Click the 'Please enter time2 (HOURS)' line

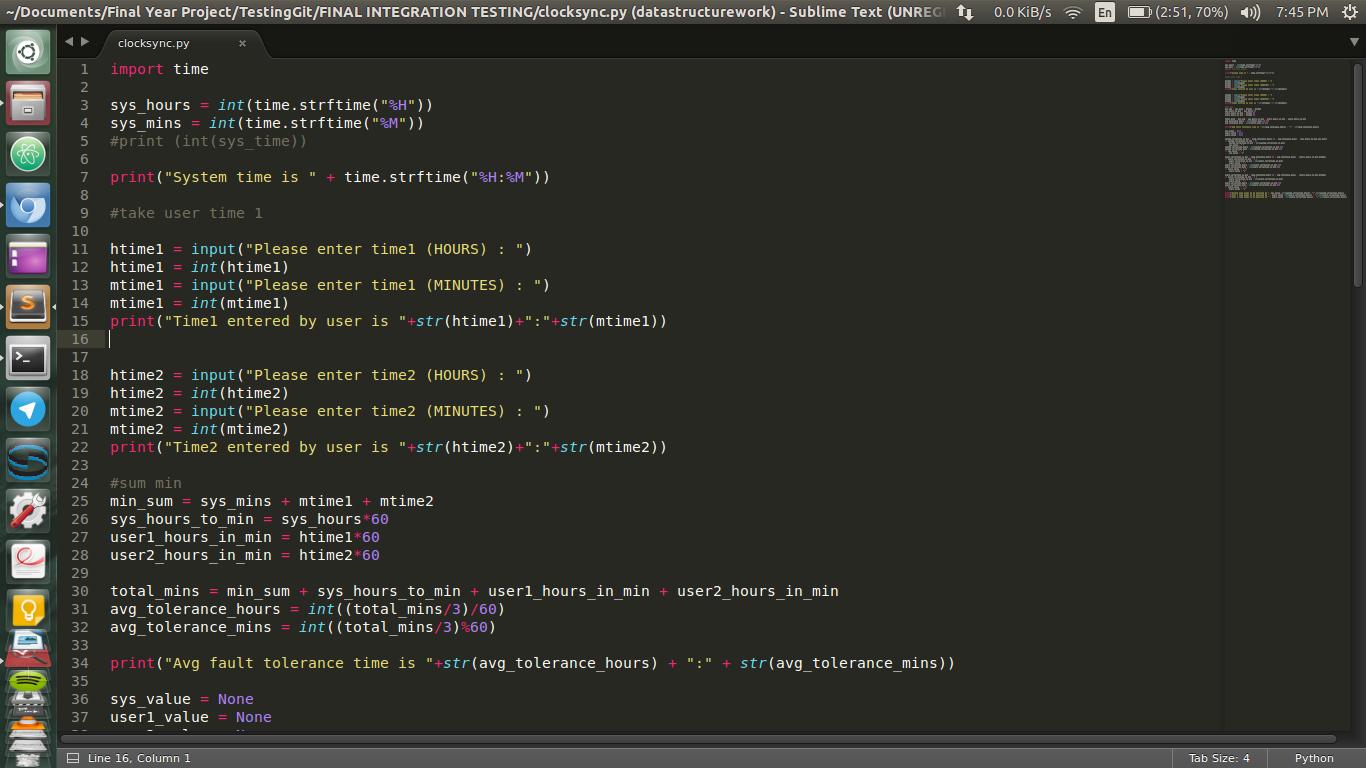click(321, 375)
